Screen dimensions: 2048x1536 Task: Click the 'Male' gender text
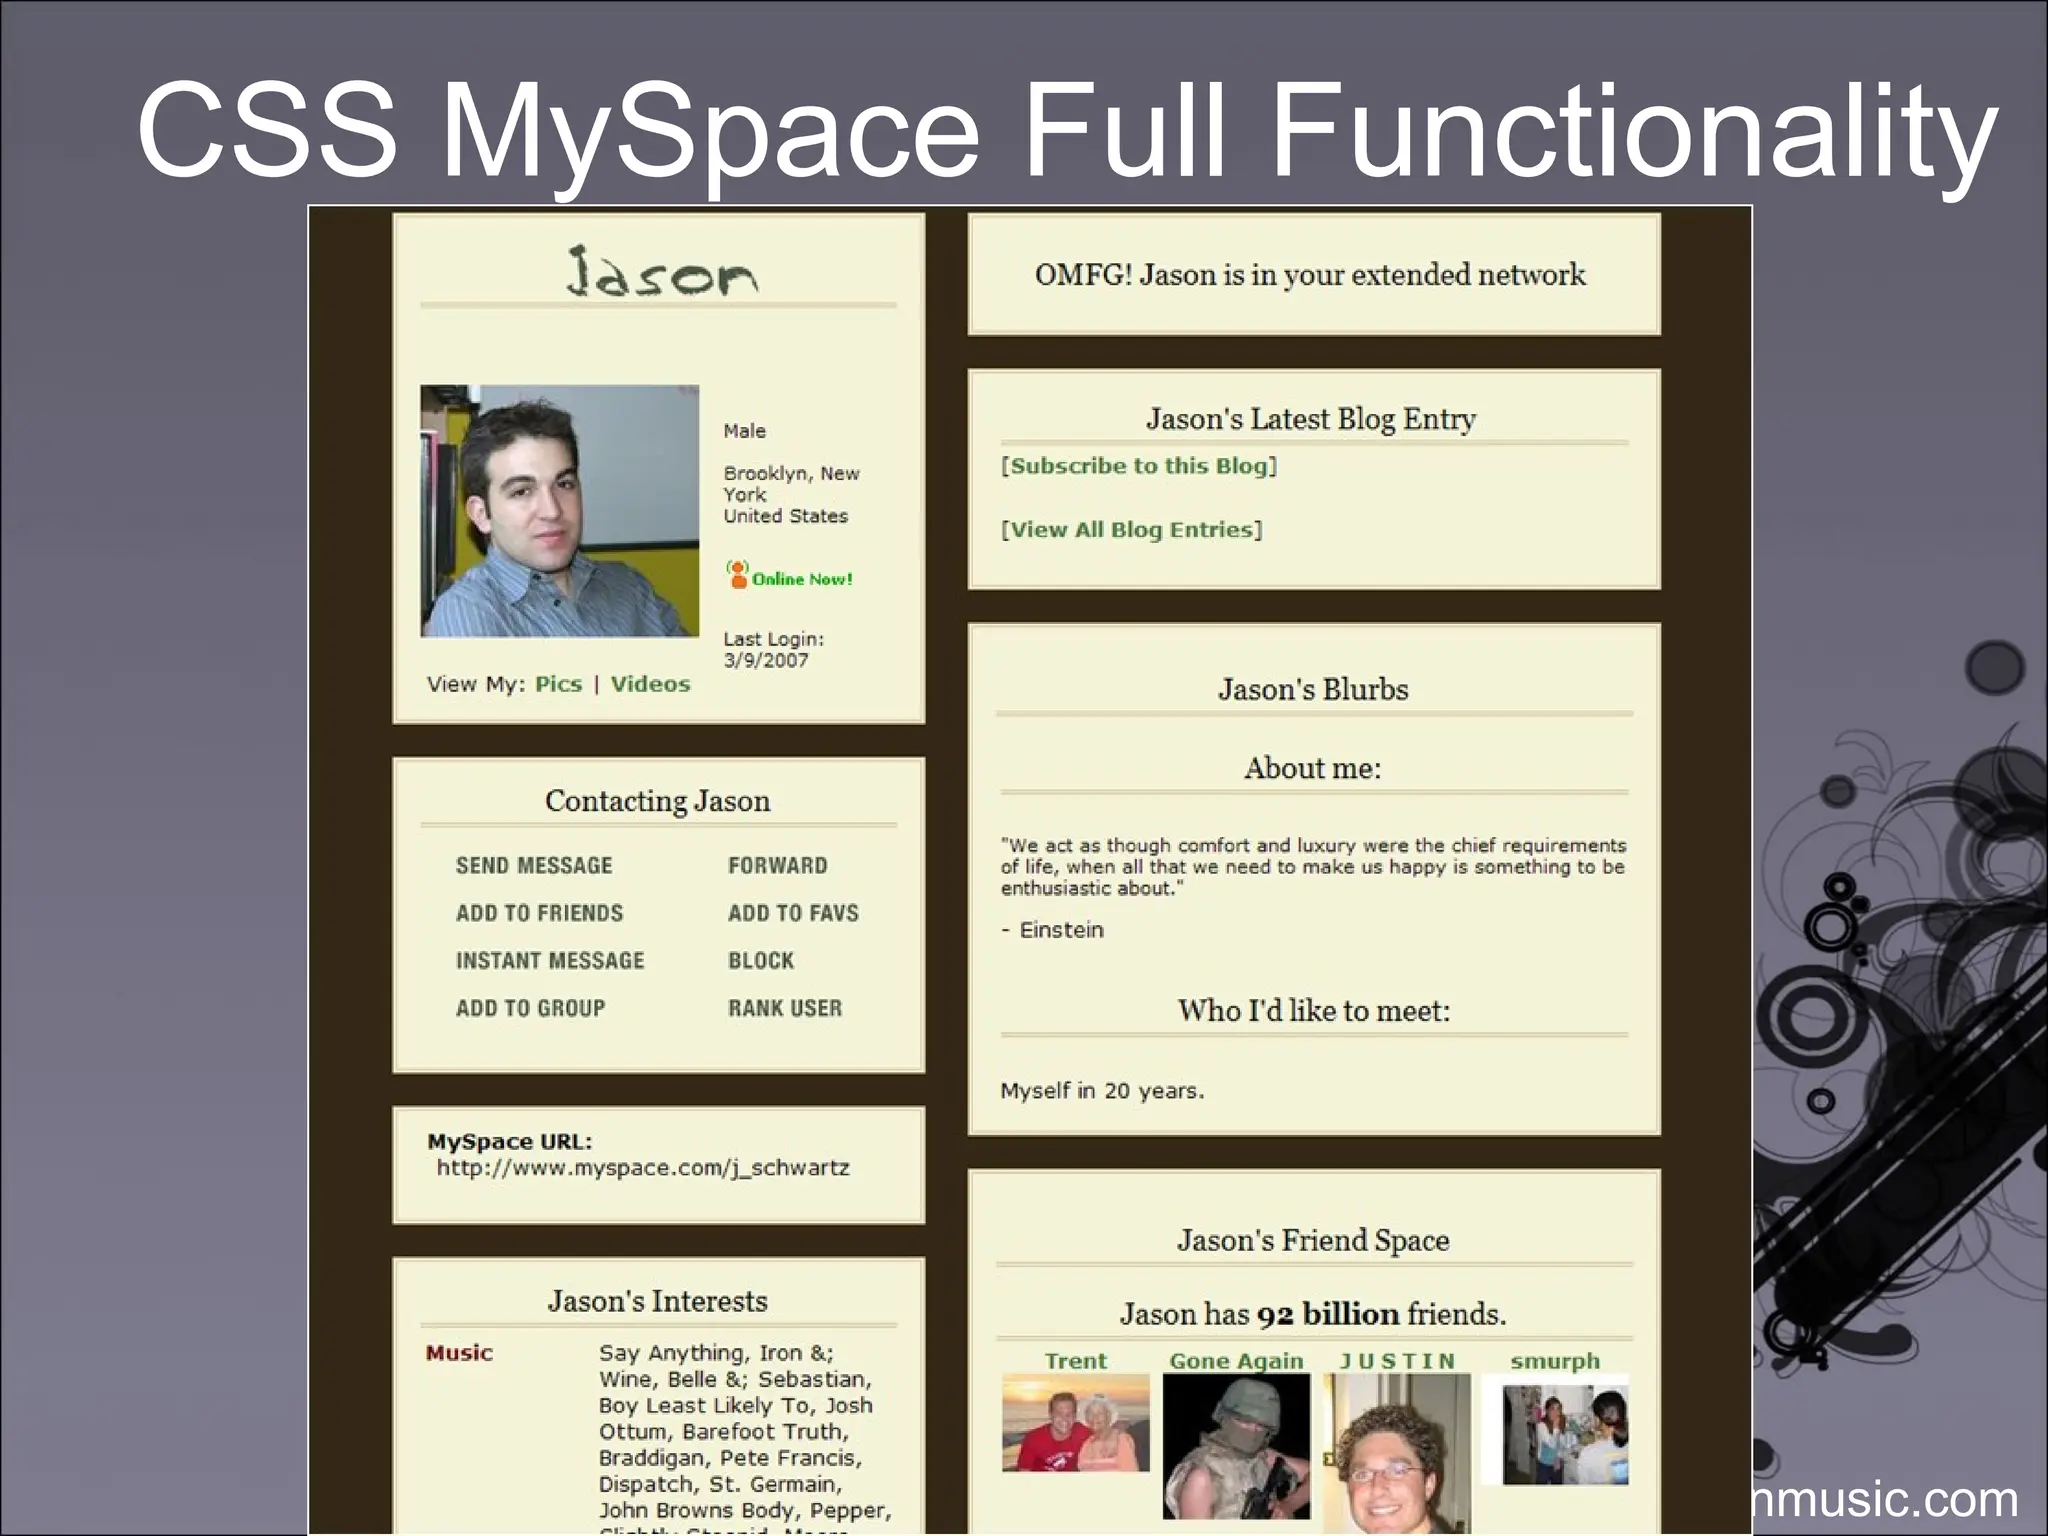pos(744,431)
